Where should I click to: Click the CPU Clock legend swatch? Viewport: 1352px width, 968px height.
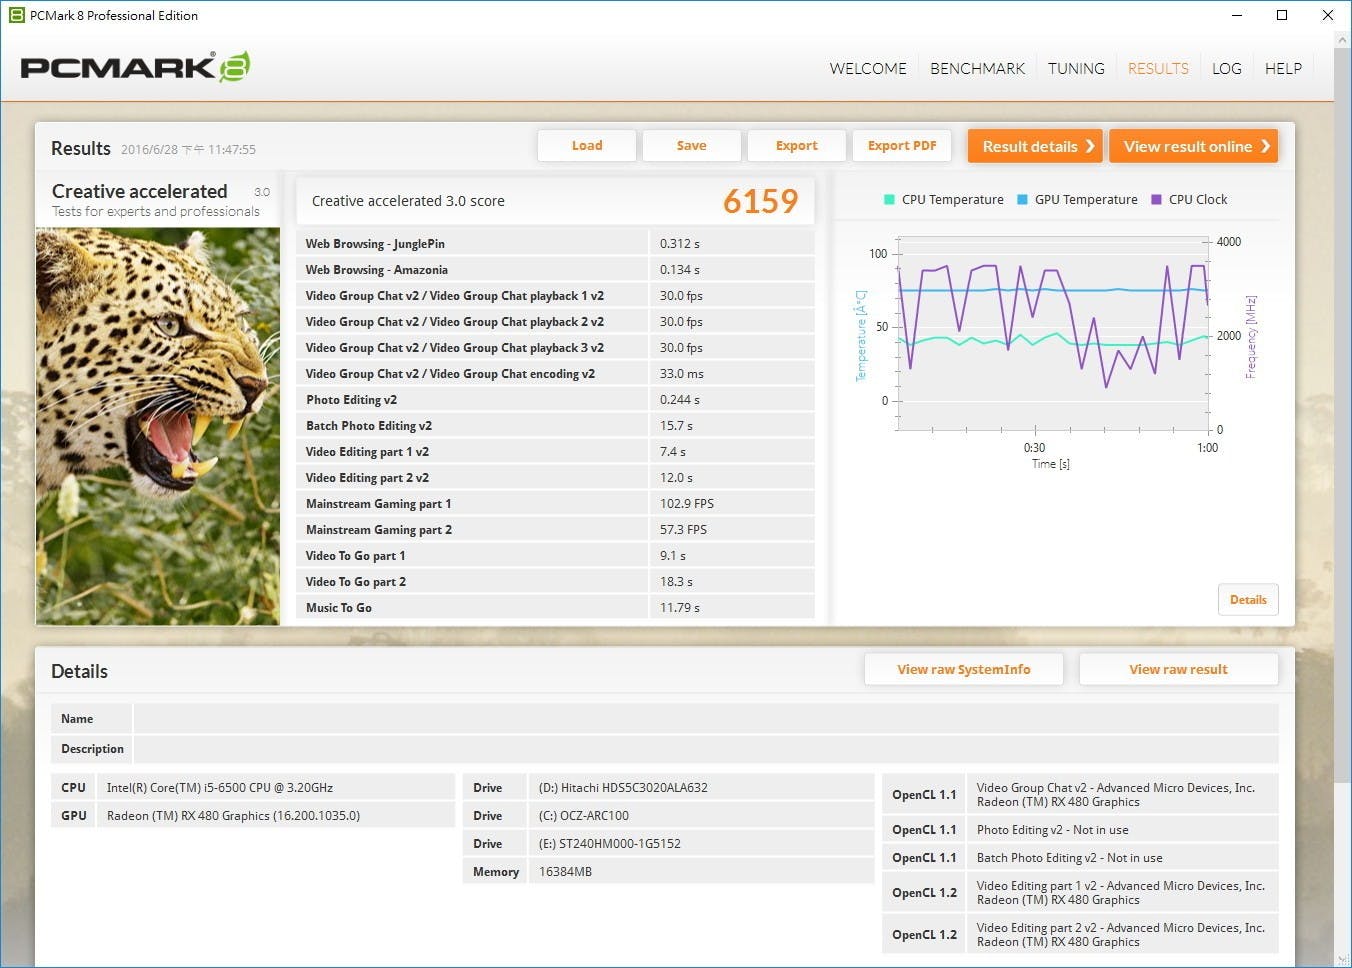1156,199
